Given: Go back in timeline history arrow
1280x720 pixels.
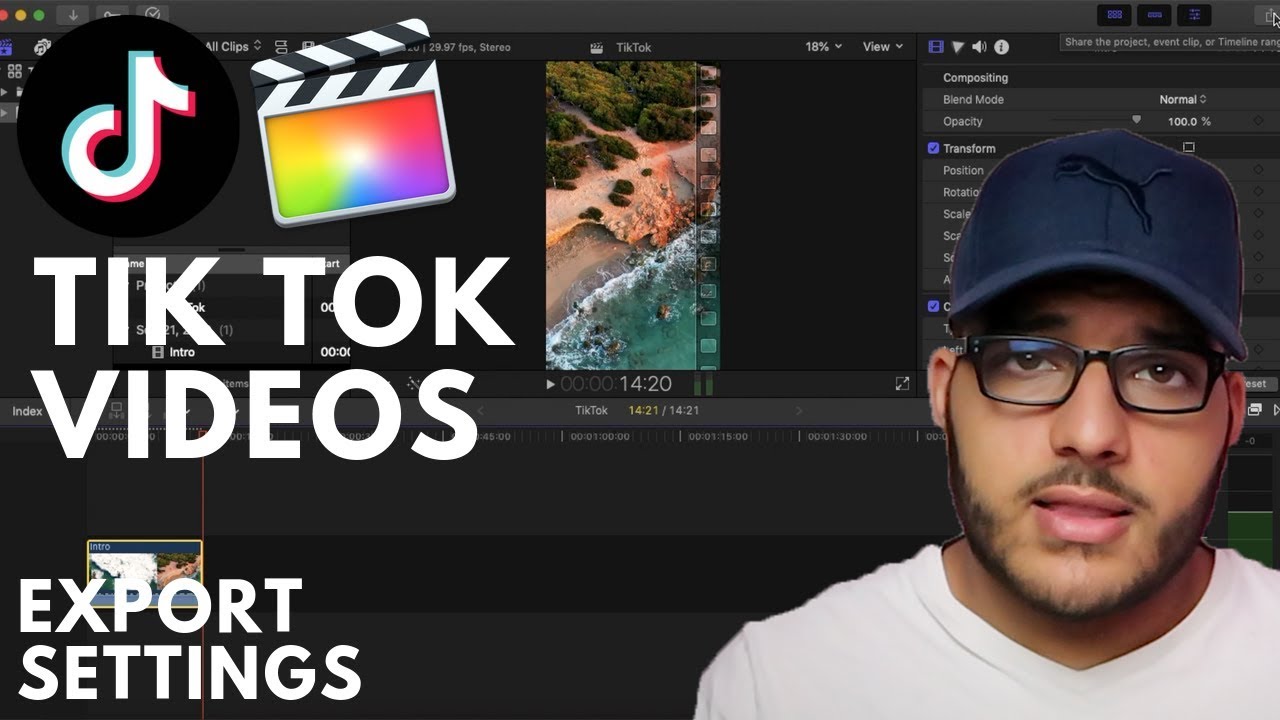Looking at the screenshot, I should point(480,410).
